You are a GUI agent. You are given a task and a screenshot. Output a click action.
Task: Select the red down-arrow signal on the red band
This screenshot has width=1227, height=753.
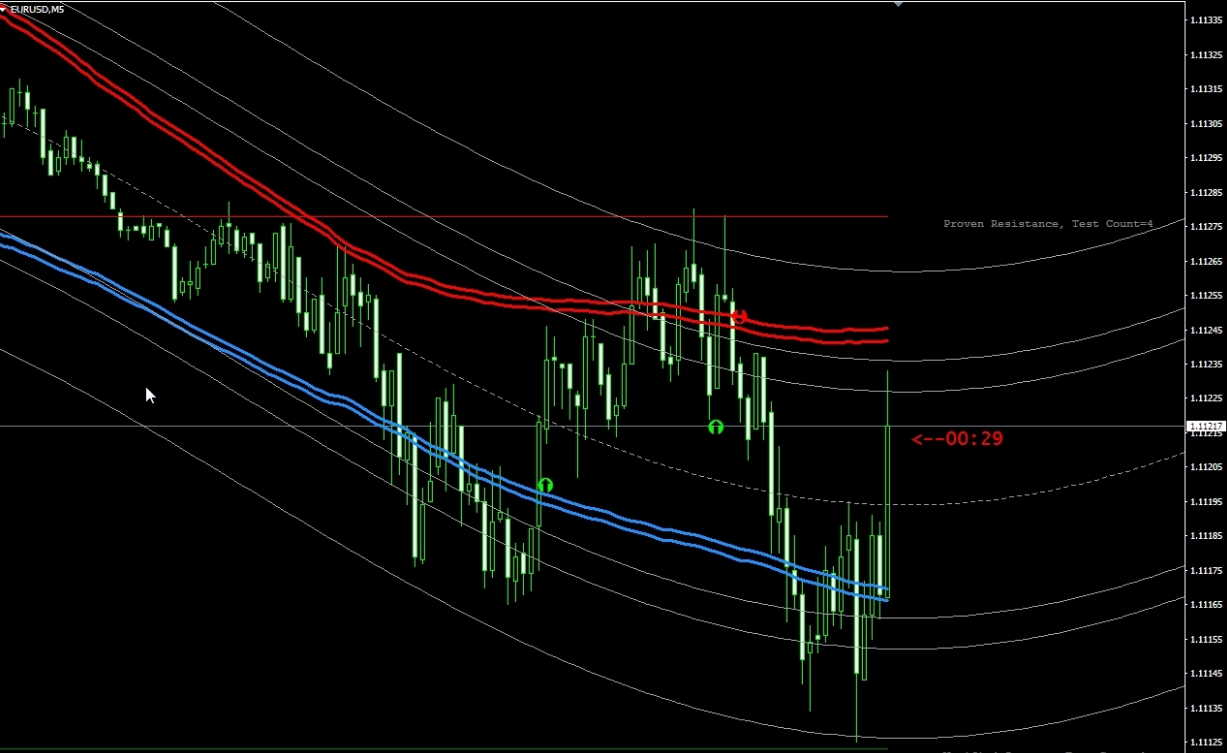738,316
